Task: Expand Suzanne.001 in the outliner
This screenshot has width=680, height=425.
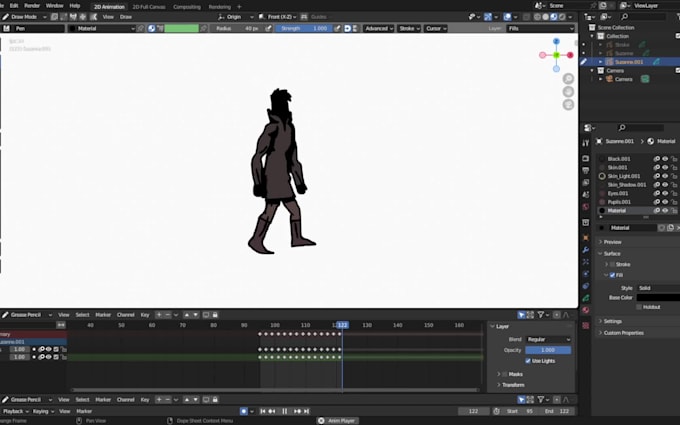Action: [x=601, y=62]
